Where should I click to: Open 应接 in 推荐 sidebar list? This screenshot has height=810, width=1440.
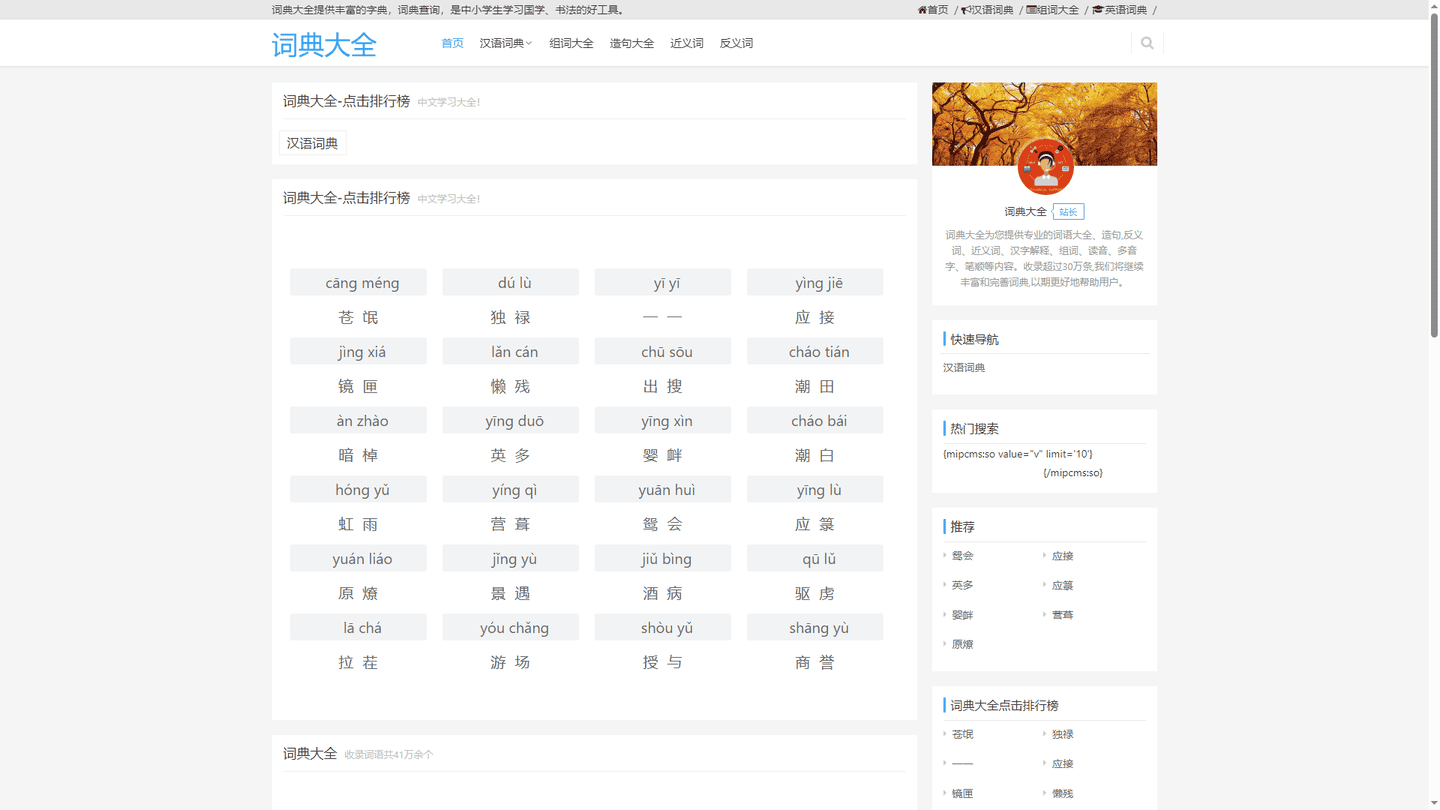(1062, 556)
